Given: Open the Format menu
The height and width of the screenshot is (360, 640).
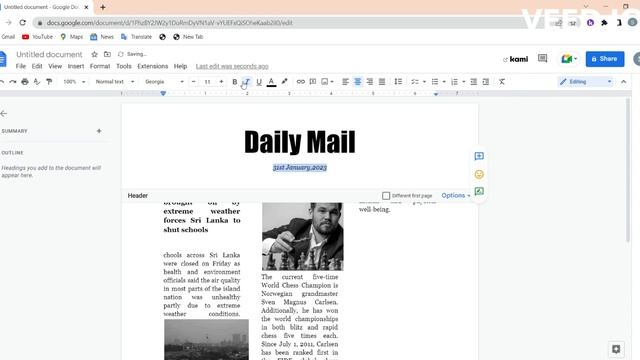Looking at the screenshot, I should click(x=100, y=66).
